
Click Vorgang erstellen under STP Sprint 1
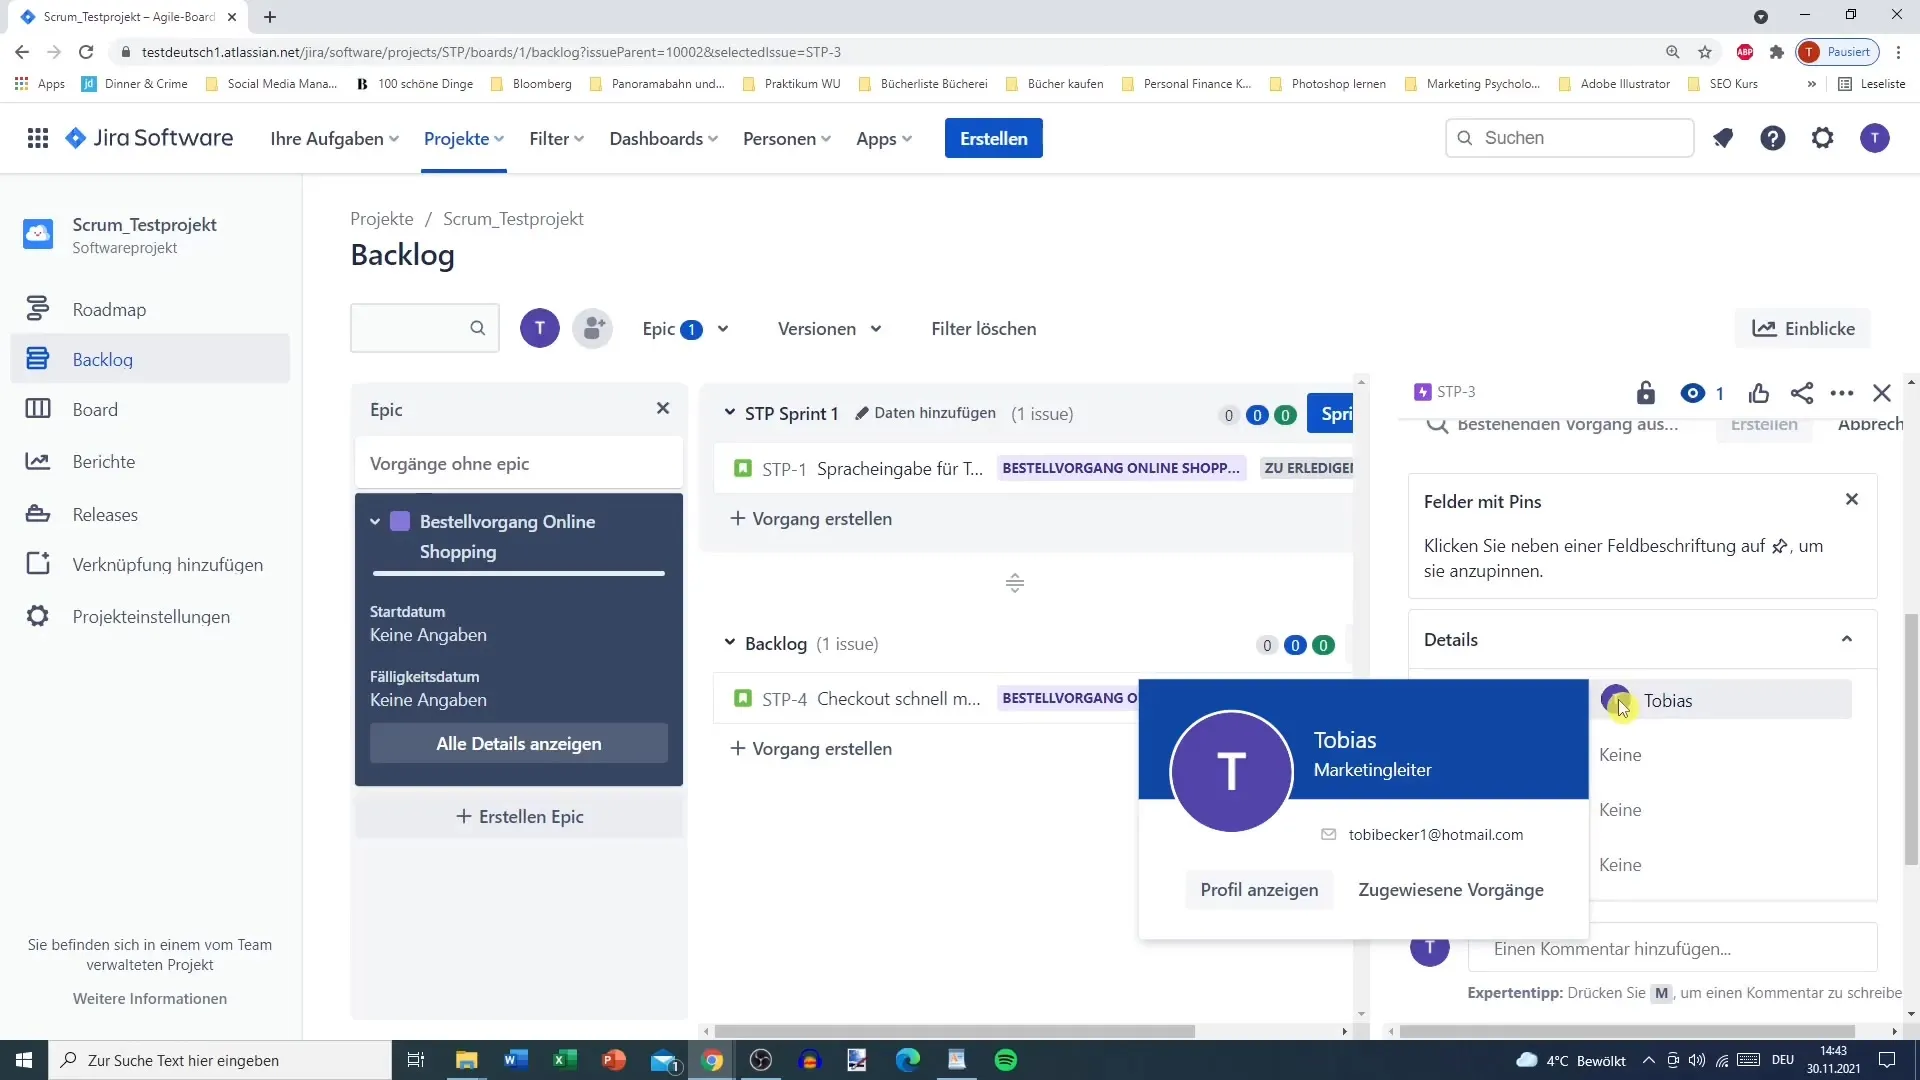point(811,518)
